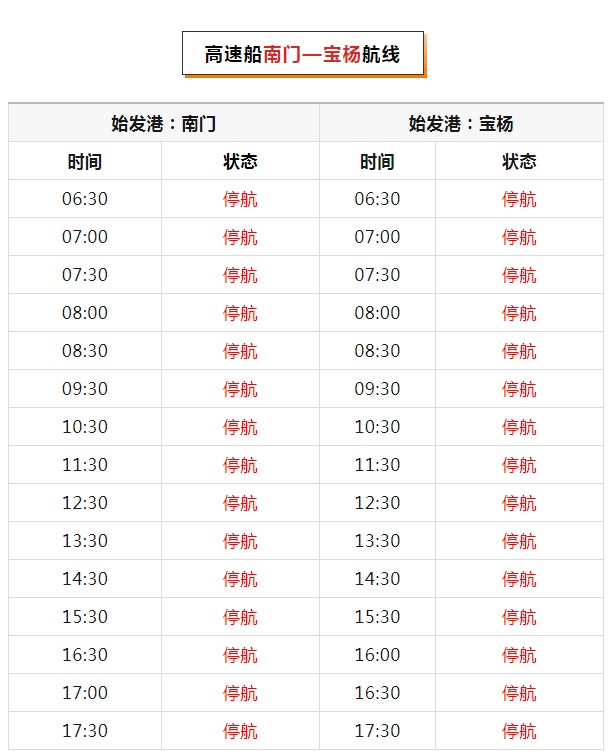Viewport: 609px width, 755px height.
Task: Click the 状态 header under 宝杨
Action: coord(519,162)
